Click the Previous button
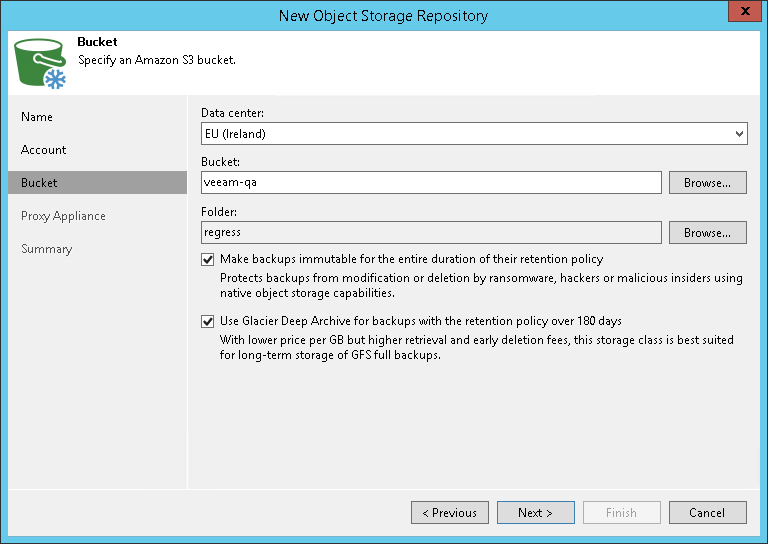 (x=450, y=513)
